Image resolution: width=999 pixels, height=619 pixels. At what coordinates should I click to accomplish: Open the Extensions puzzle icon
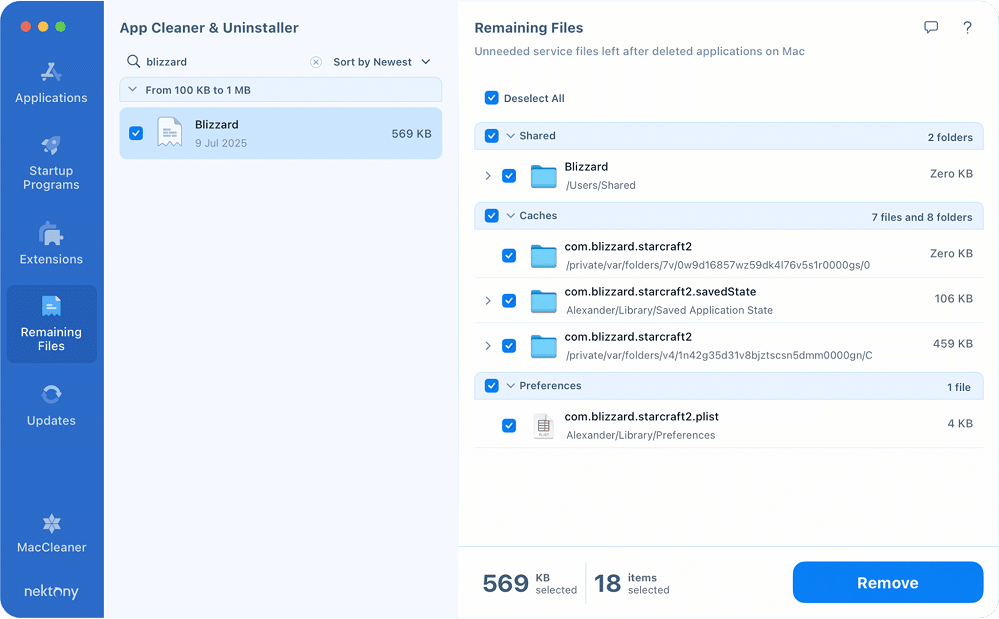tap(51, 234)
